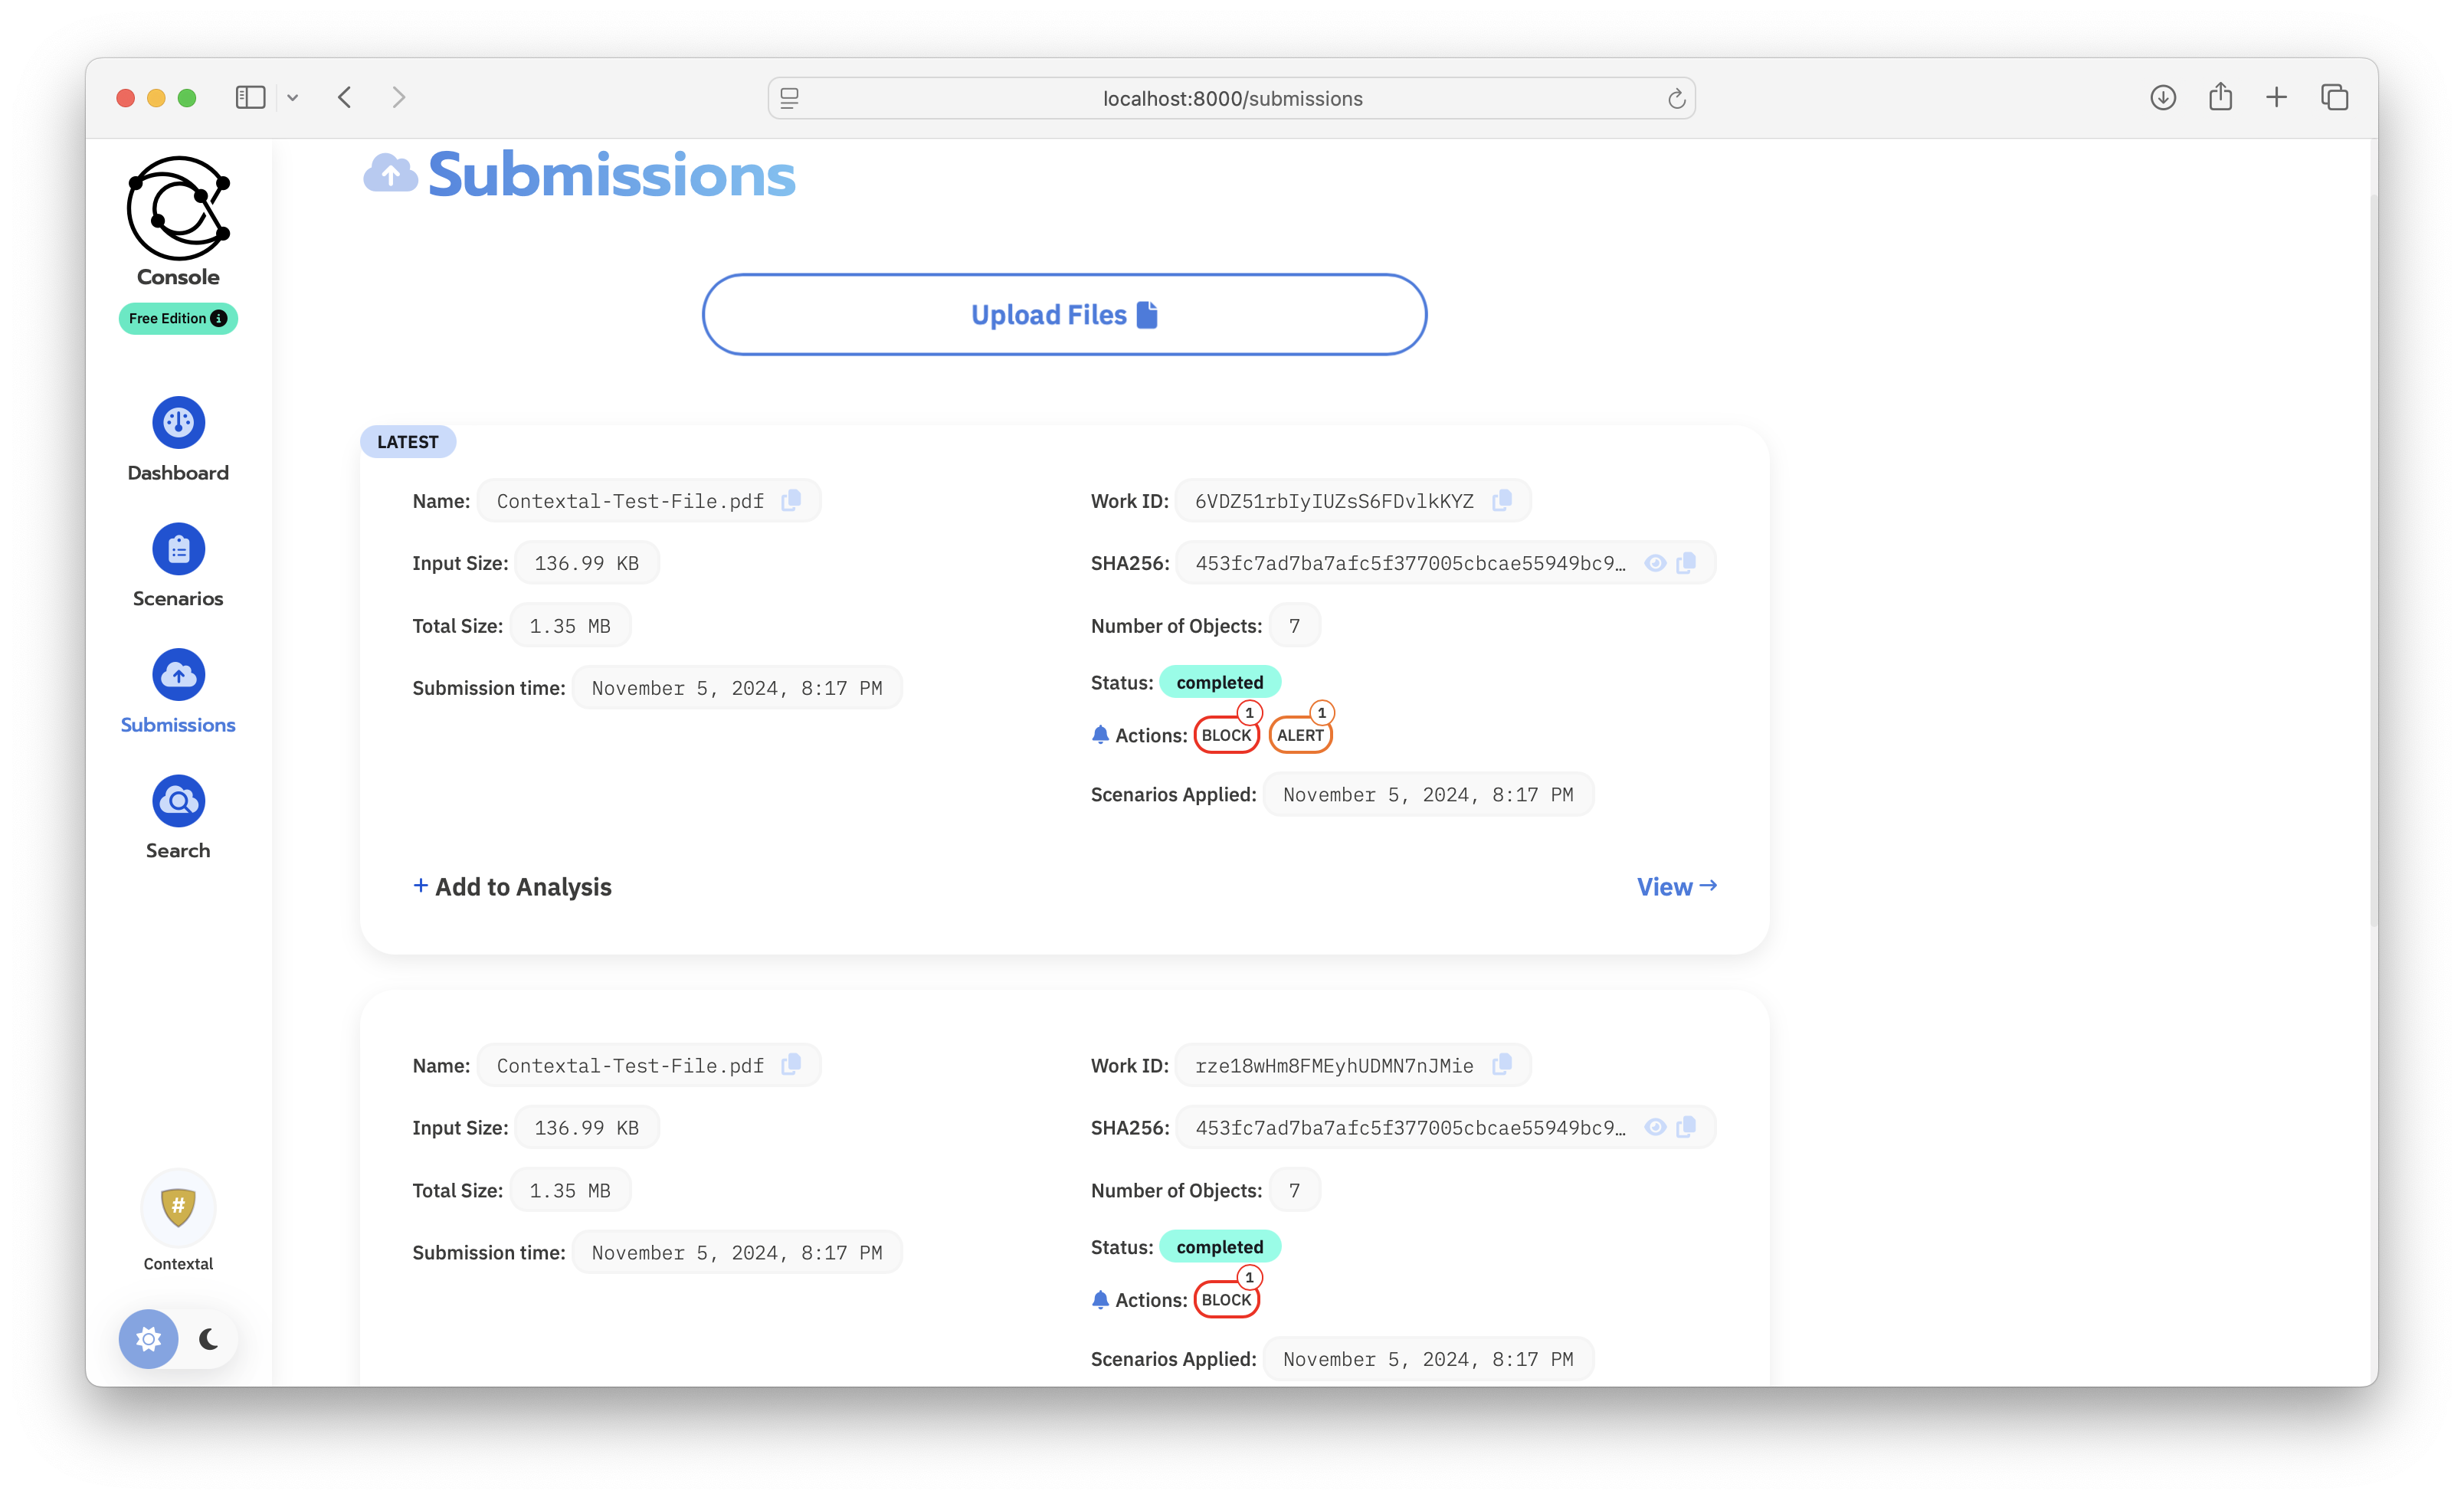The height and width of the screenshot is (1500, 2464).
Task: Reveal full SHA256 of the latest submission
Action: click(1655, 563)
